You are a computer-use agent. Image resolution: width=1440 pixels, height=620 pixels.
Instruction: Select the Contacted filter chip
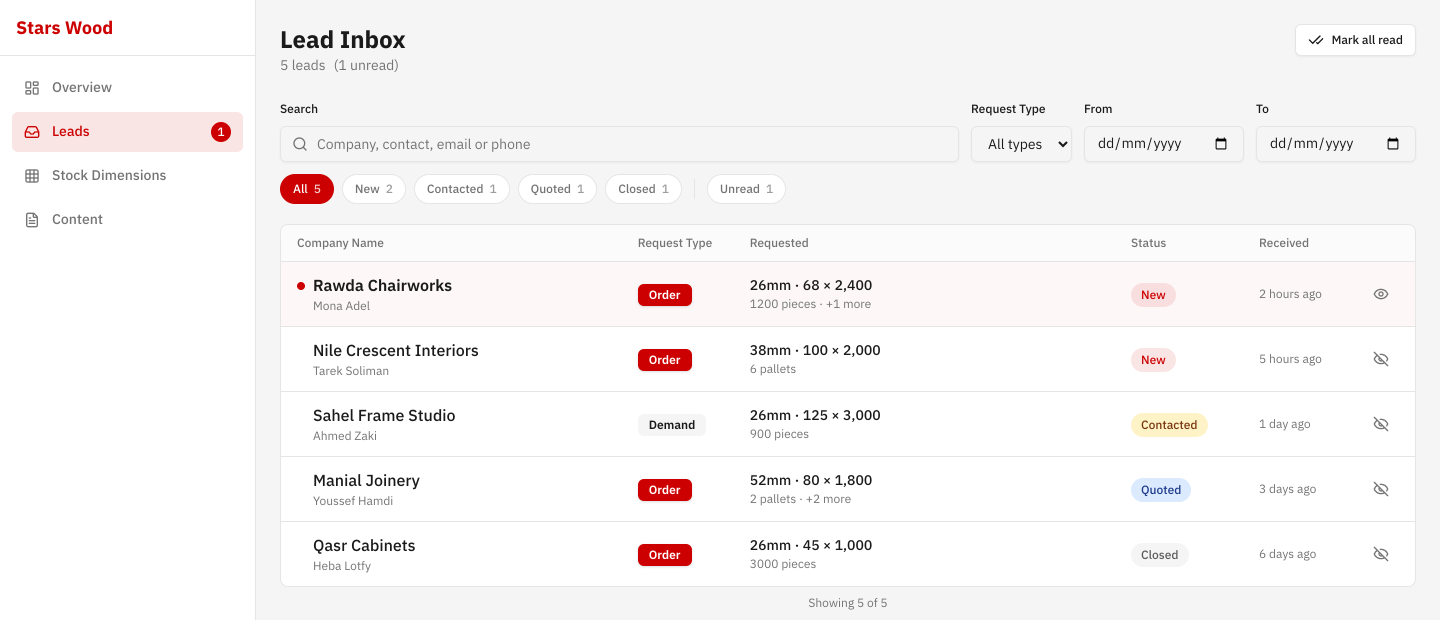click(462, 189)
